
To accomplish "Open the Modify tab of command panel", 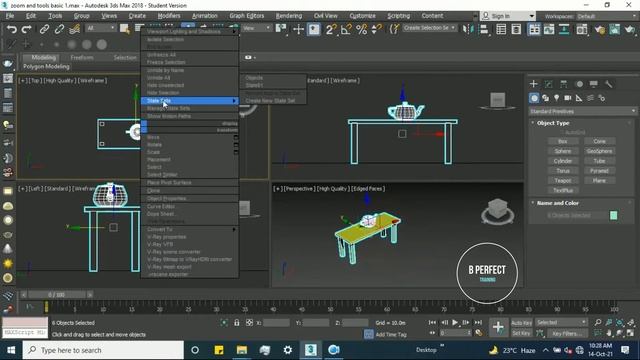I will (549, 84).
